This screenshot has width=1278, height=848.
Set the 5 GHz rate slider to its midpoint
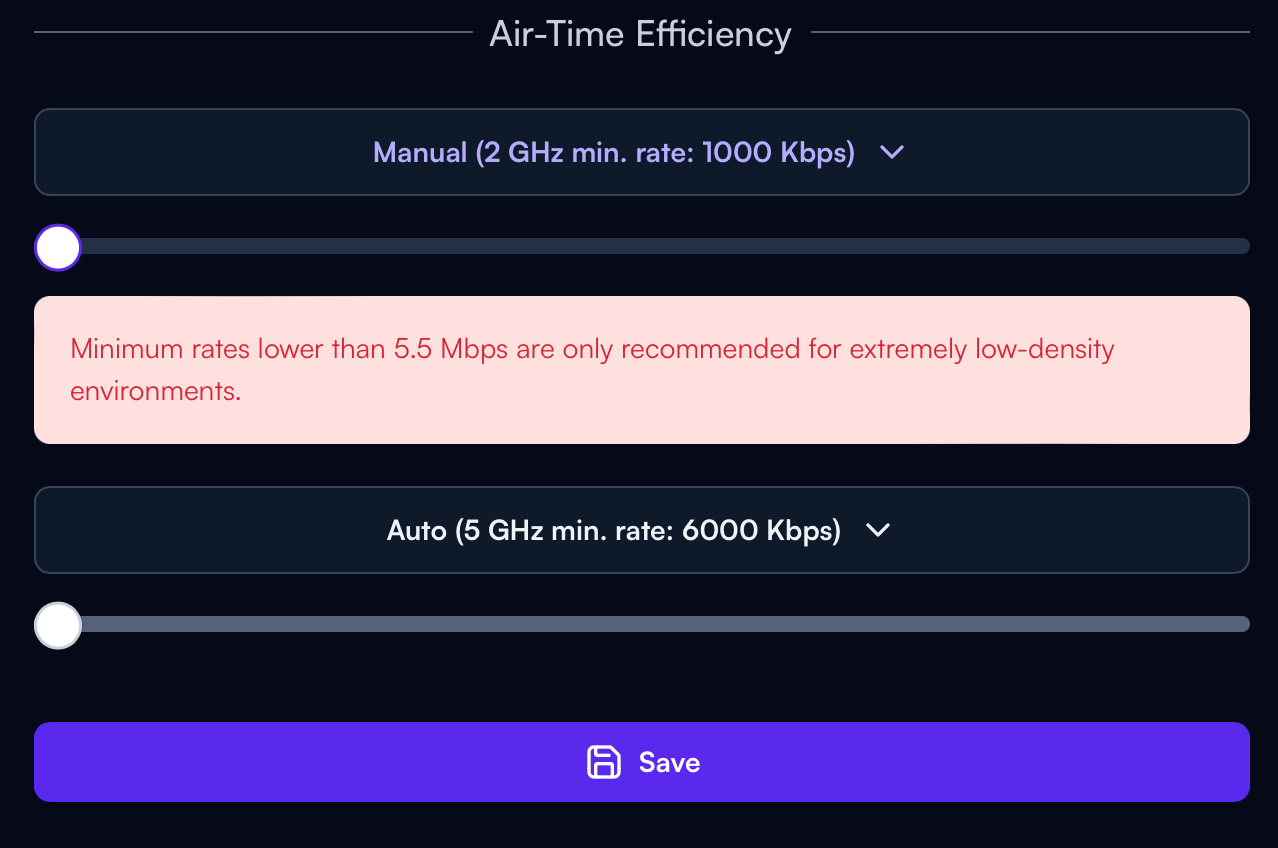click(x=642, y=624)
